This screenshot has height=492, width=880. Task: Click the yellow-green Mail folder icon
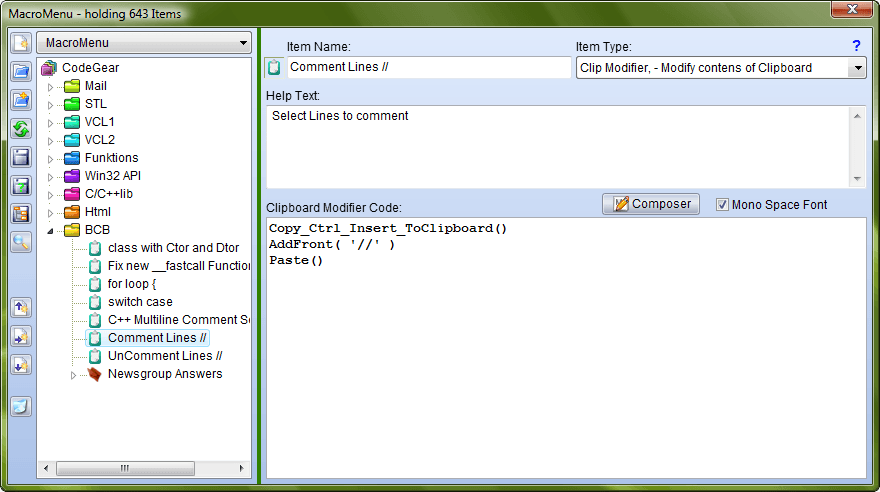pos(72,86)
